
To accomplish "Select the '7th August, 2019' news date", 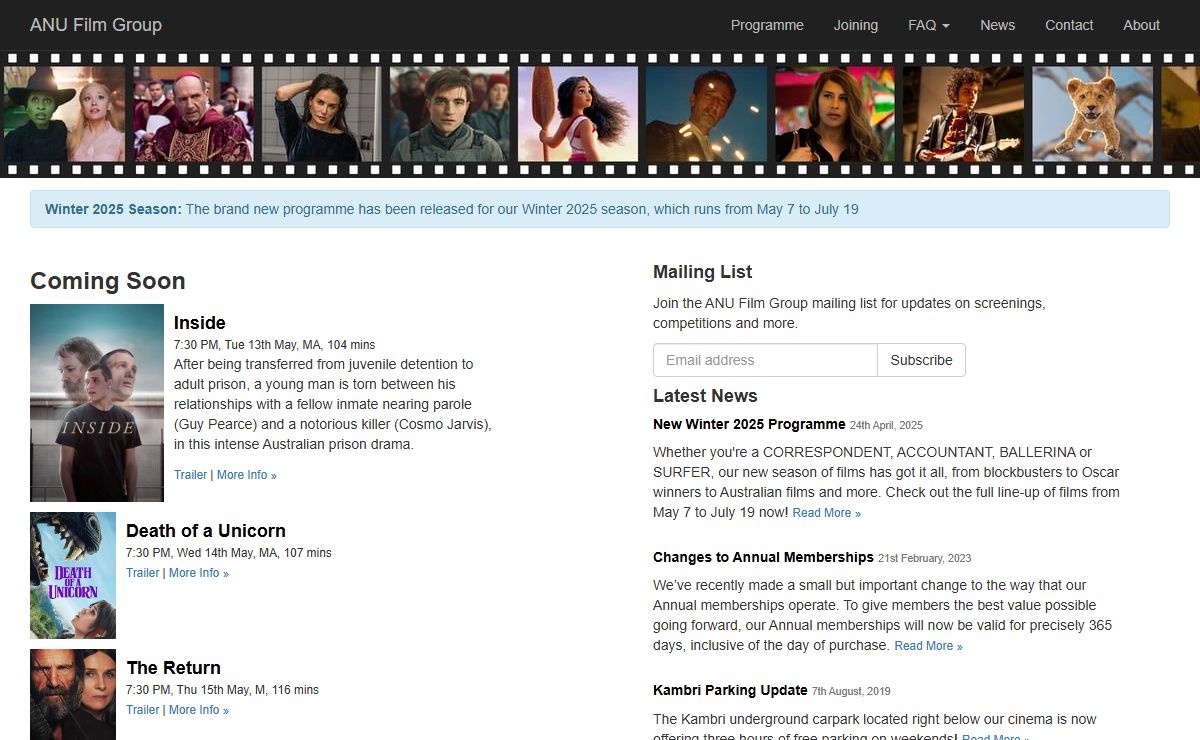I will (851, 691).
